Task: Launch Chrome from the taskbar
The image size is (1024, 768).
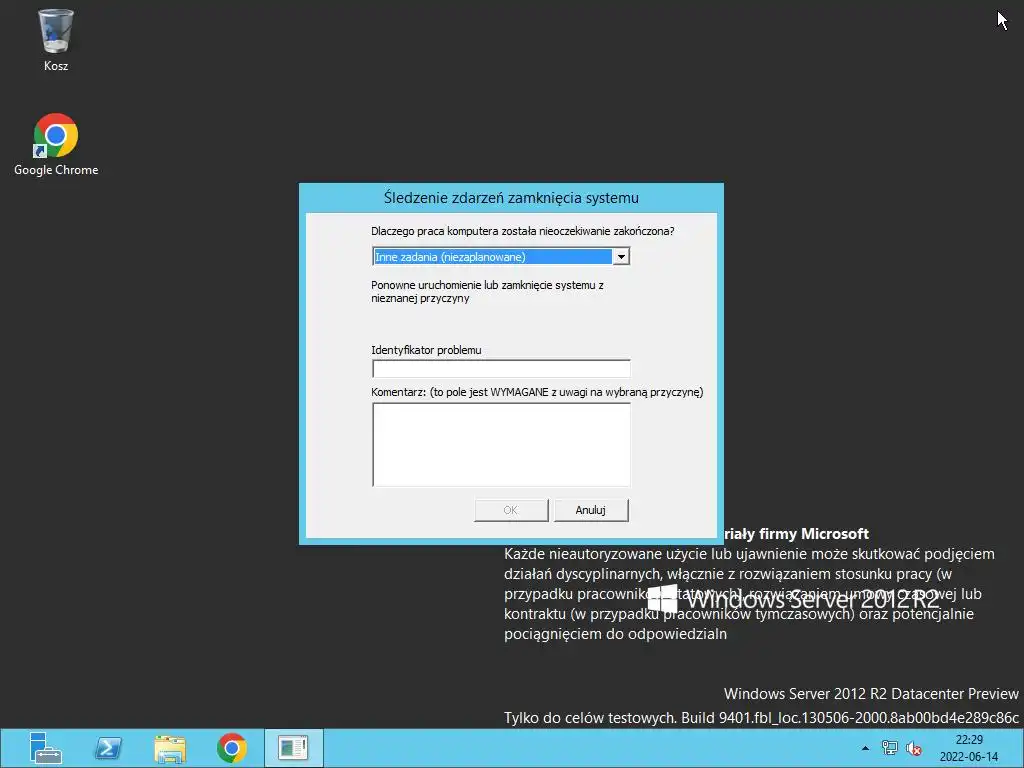Action: [232, 748]
